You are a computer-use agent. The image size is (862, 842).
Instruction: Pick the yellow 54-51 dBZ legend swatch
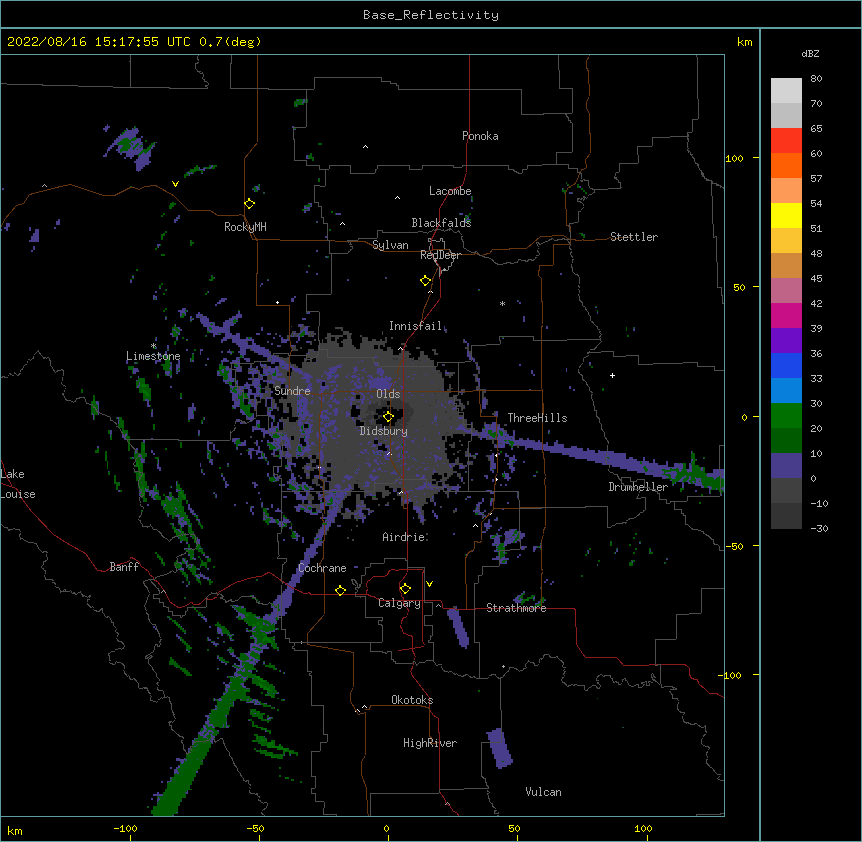pos(786,215)
